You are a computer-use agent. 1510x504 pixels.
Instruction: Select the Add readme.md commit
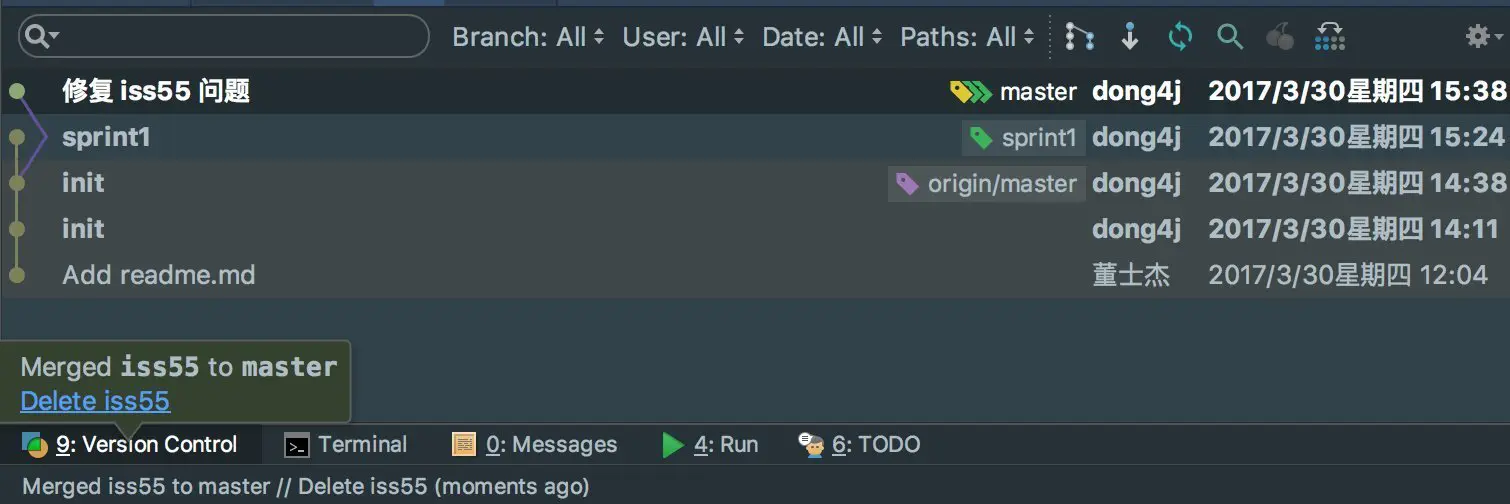[x=158, y=275]
